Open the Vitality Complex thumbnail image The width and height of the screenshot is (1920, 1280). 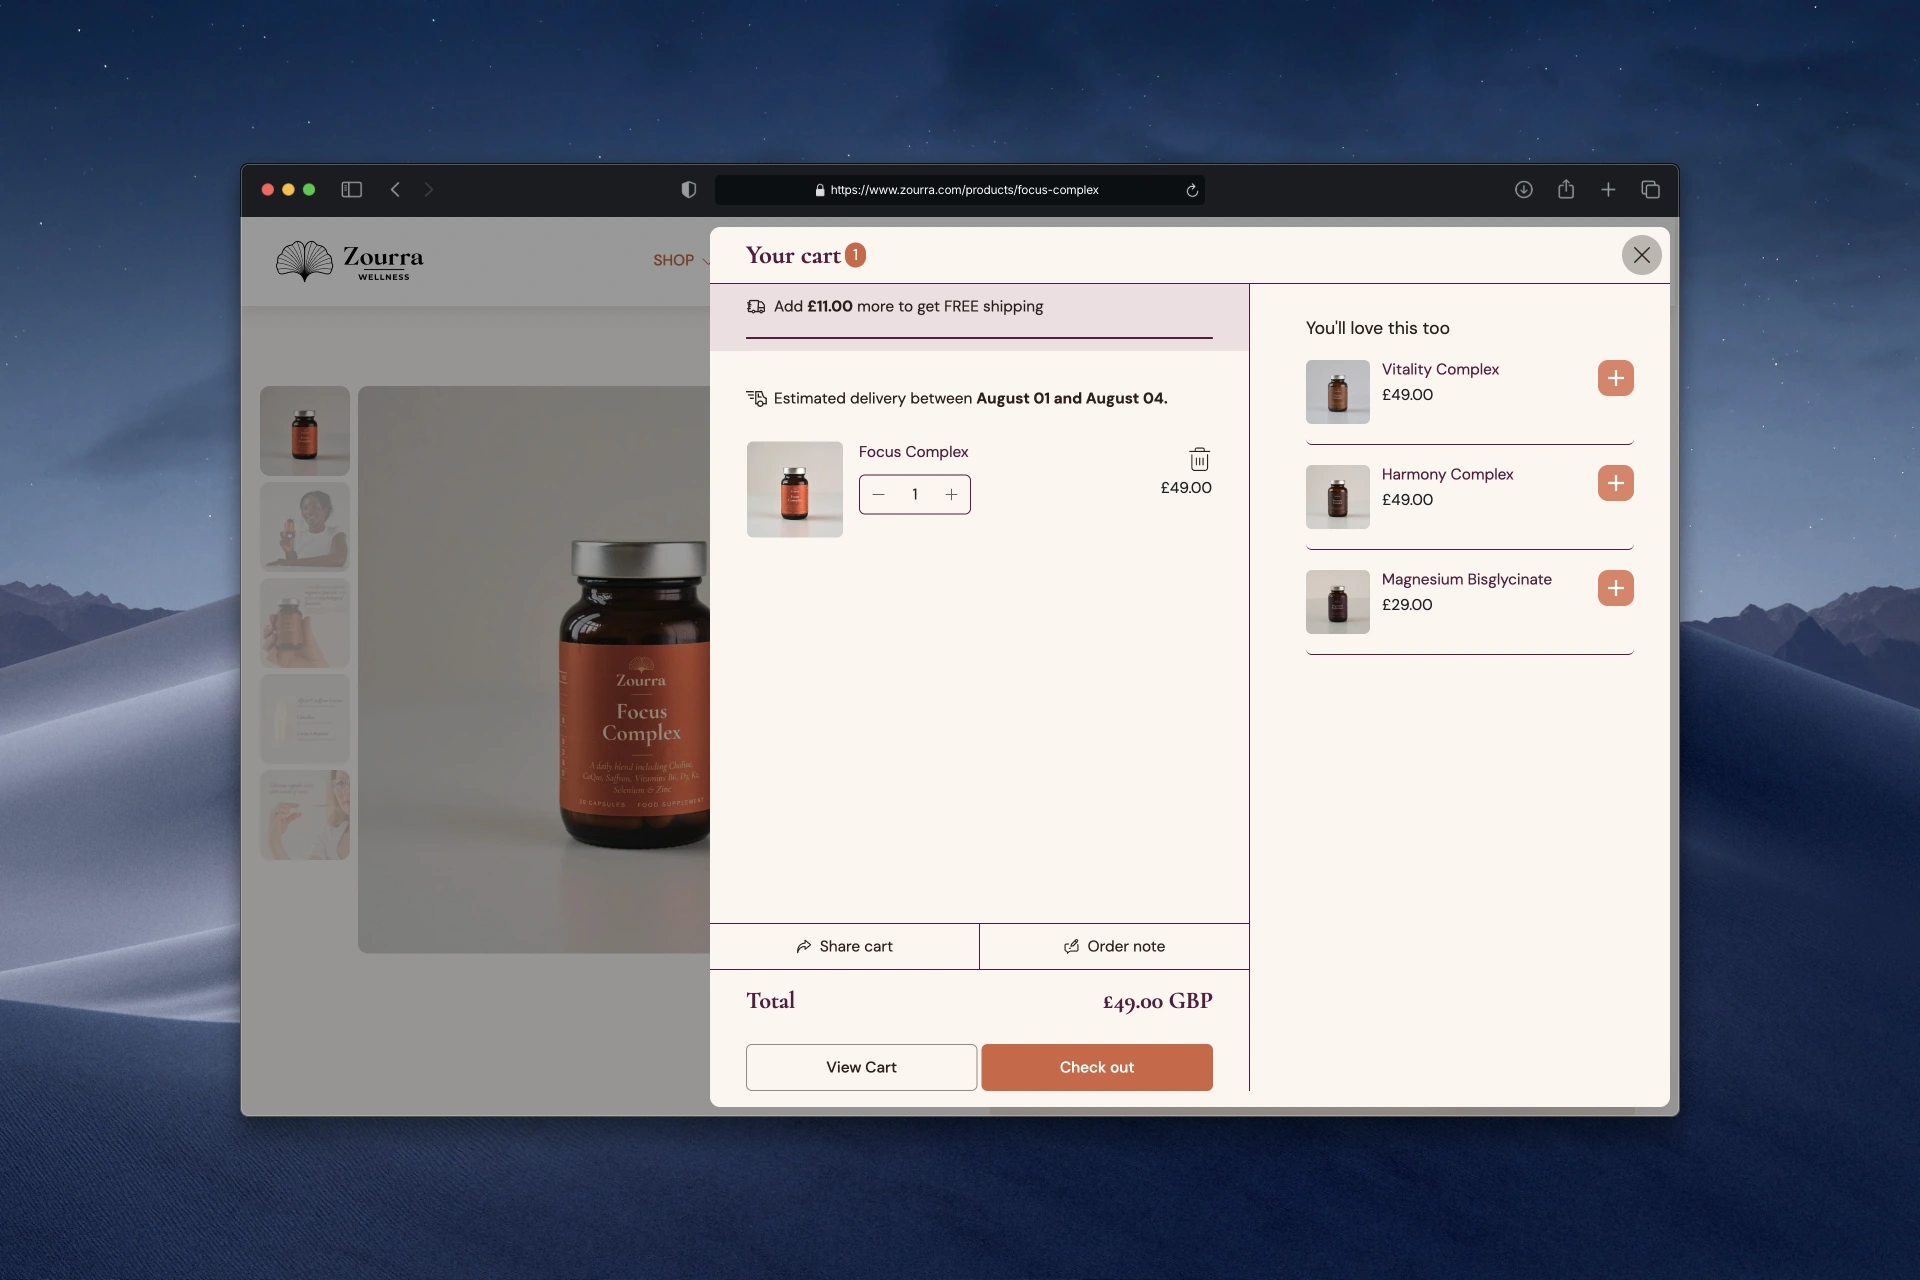pos(1337,392)
